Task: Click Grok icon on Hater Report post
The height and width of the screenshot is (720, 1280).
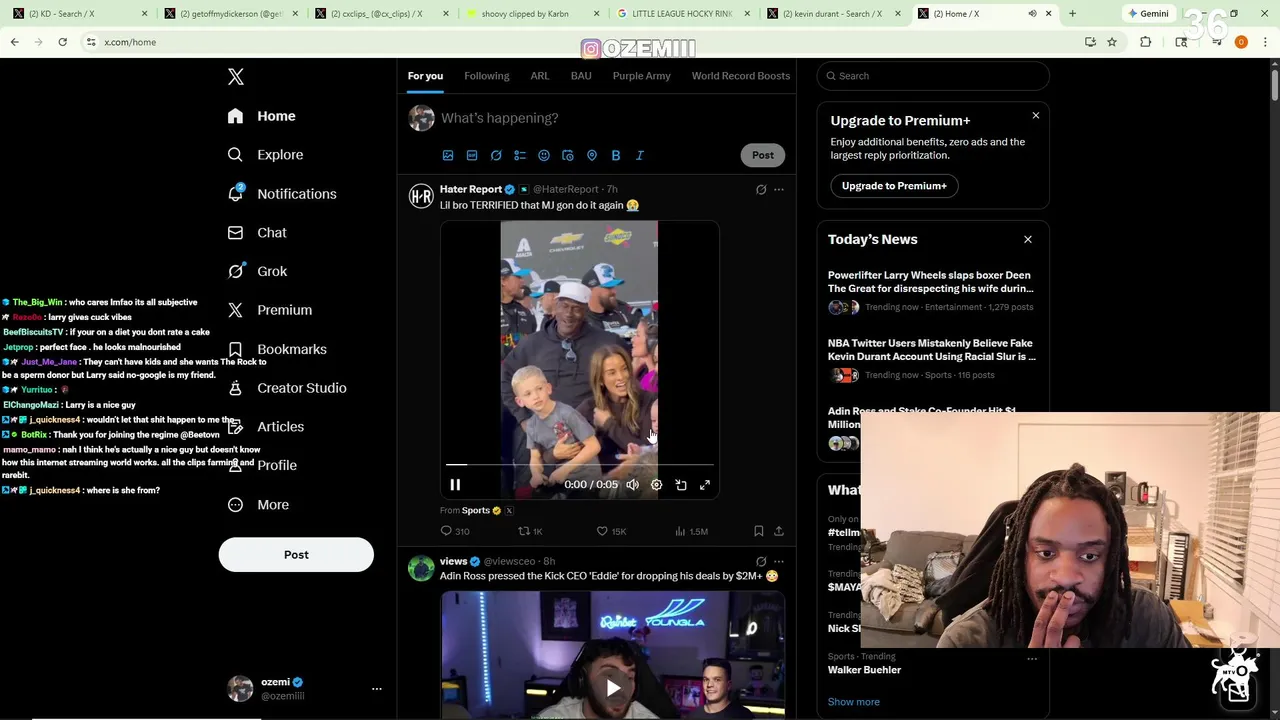Action: [761, 189]
